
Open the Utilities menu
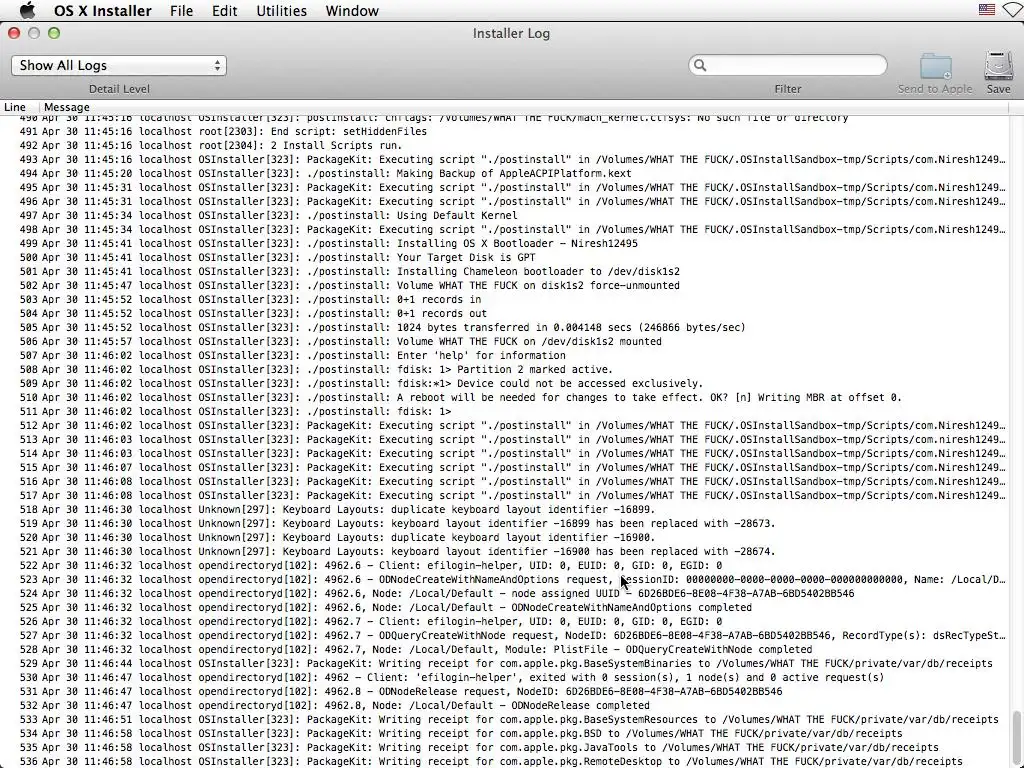pyautogui.click(x=281, y=10)
